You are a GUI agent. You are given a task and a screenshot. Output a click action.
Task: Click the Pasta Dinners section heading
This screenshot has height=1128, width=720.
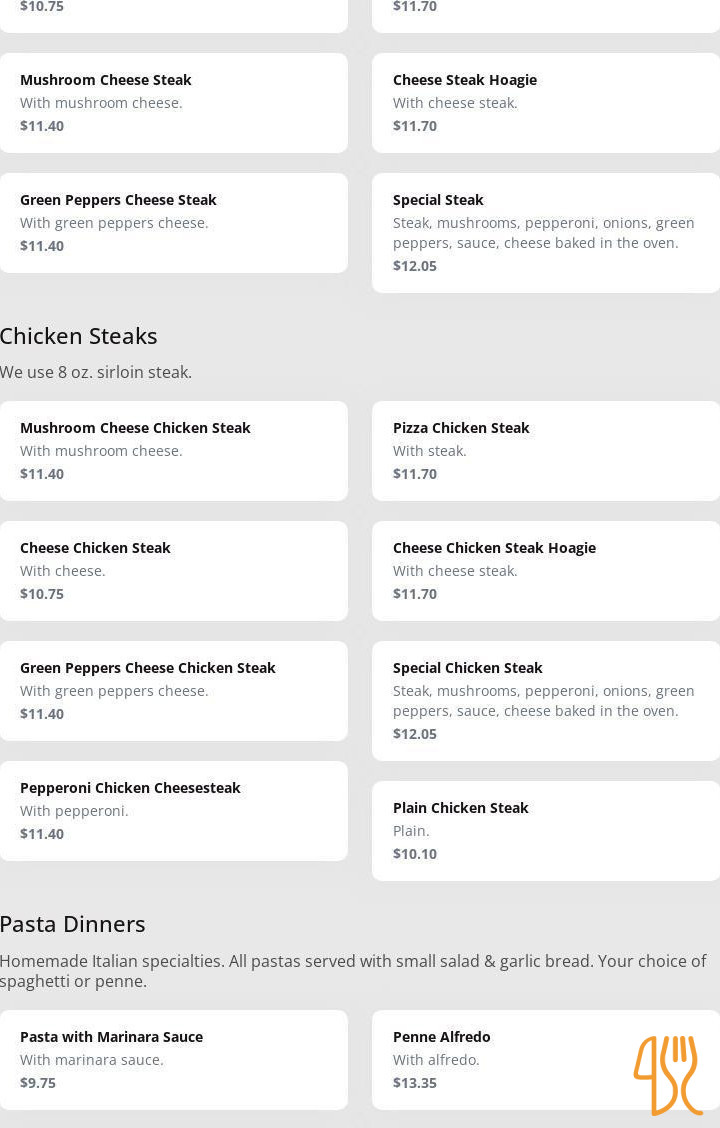coord(73,924)
